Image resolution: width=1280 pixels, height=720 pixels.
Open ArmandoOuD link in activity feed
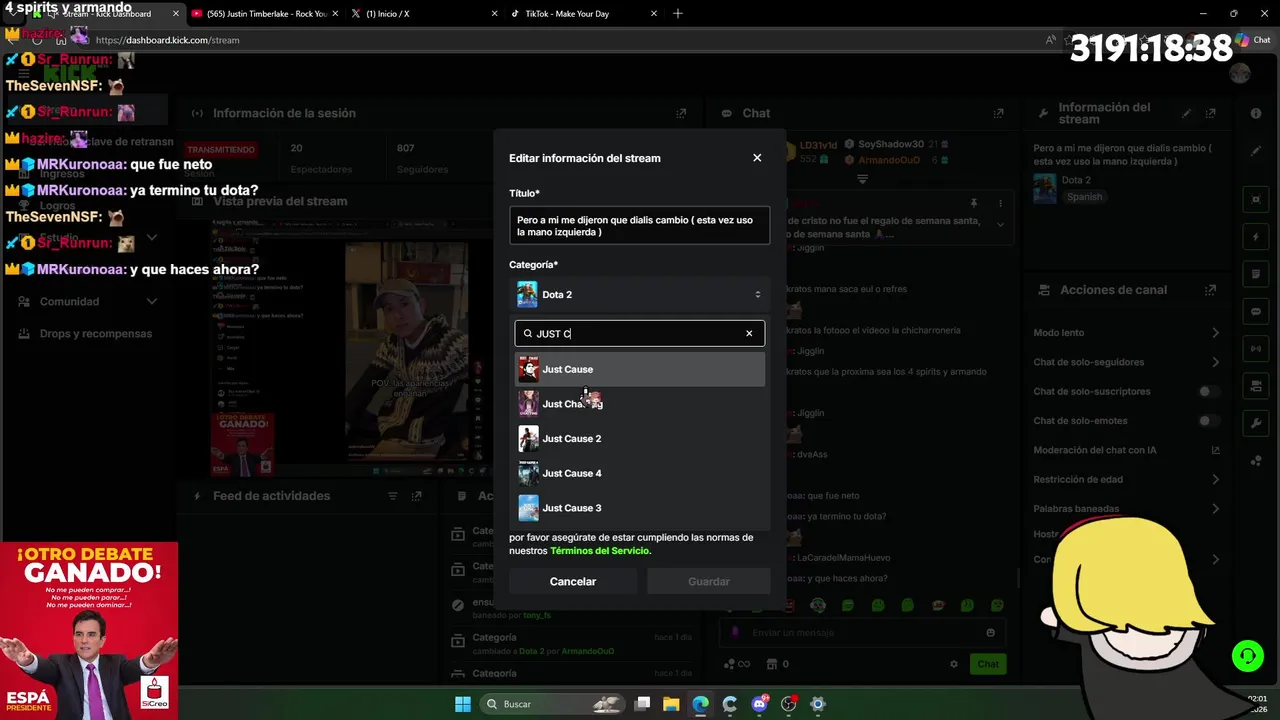pyautogui.click(x=588, y=651)
